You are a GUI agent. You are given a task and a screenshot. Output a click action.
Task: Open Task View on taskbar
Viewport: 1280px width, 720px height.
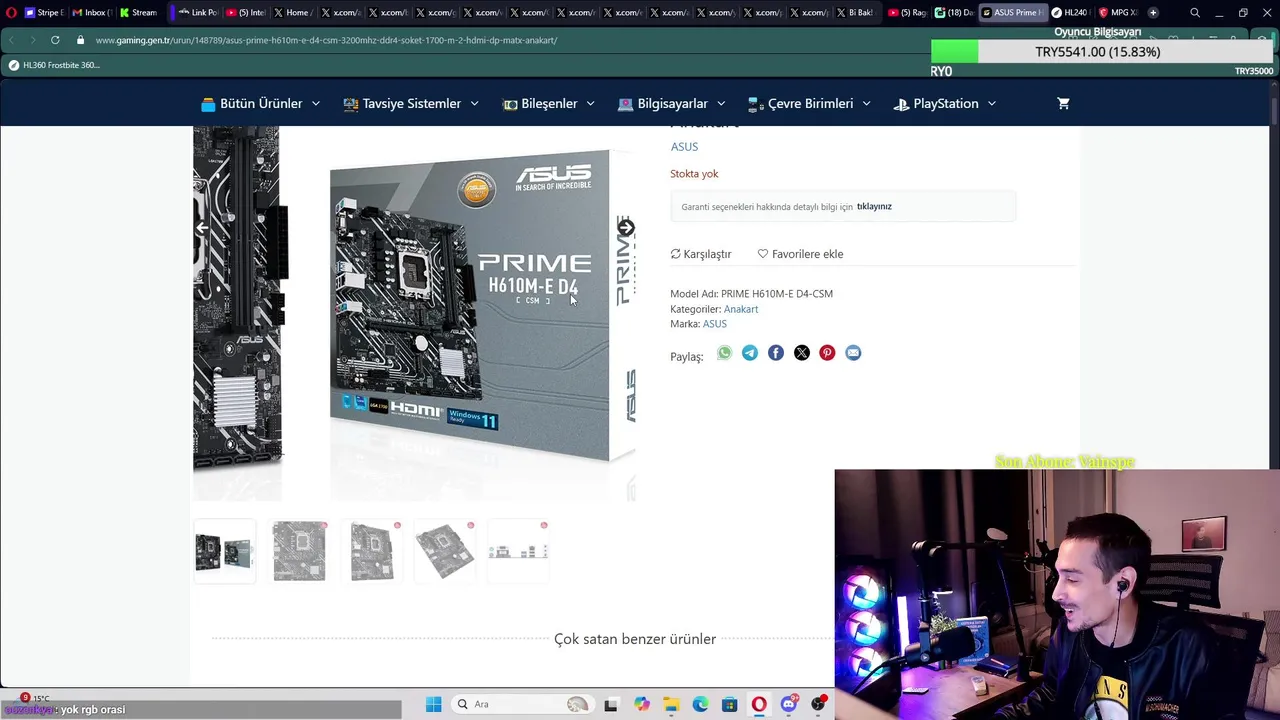(x=611, y=704)
